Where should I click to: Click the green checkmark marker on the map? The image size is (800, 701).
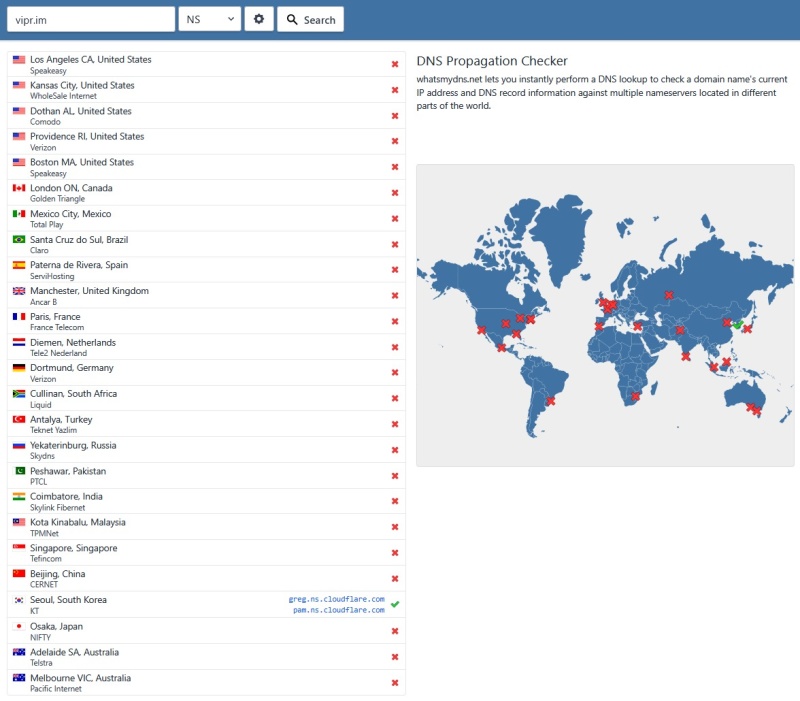(x=738, y=324)
